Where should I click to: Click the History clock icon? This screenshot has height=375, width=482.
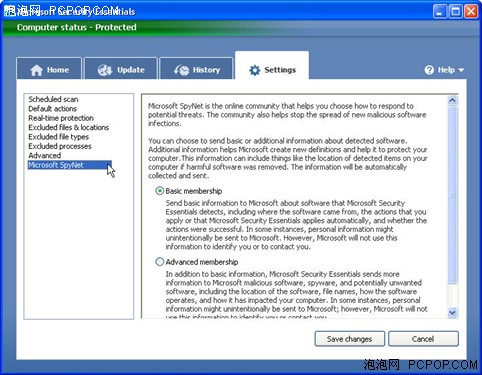(182, 70)
